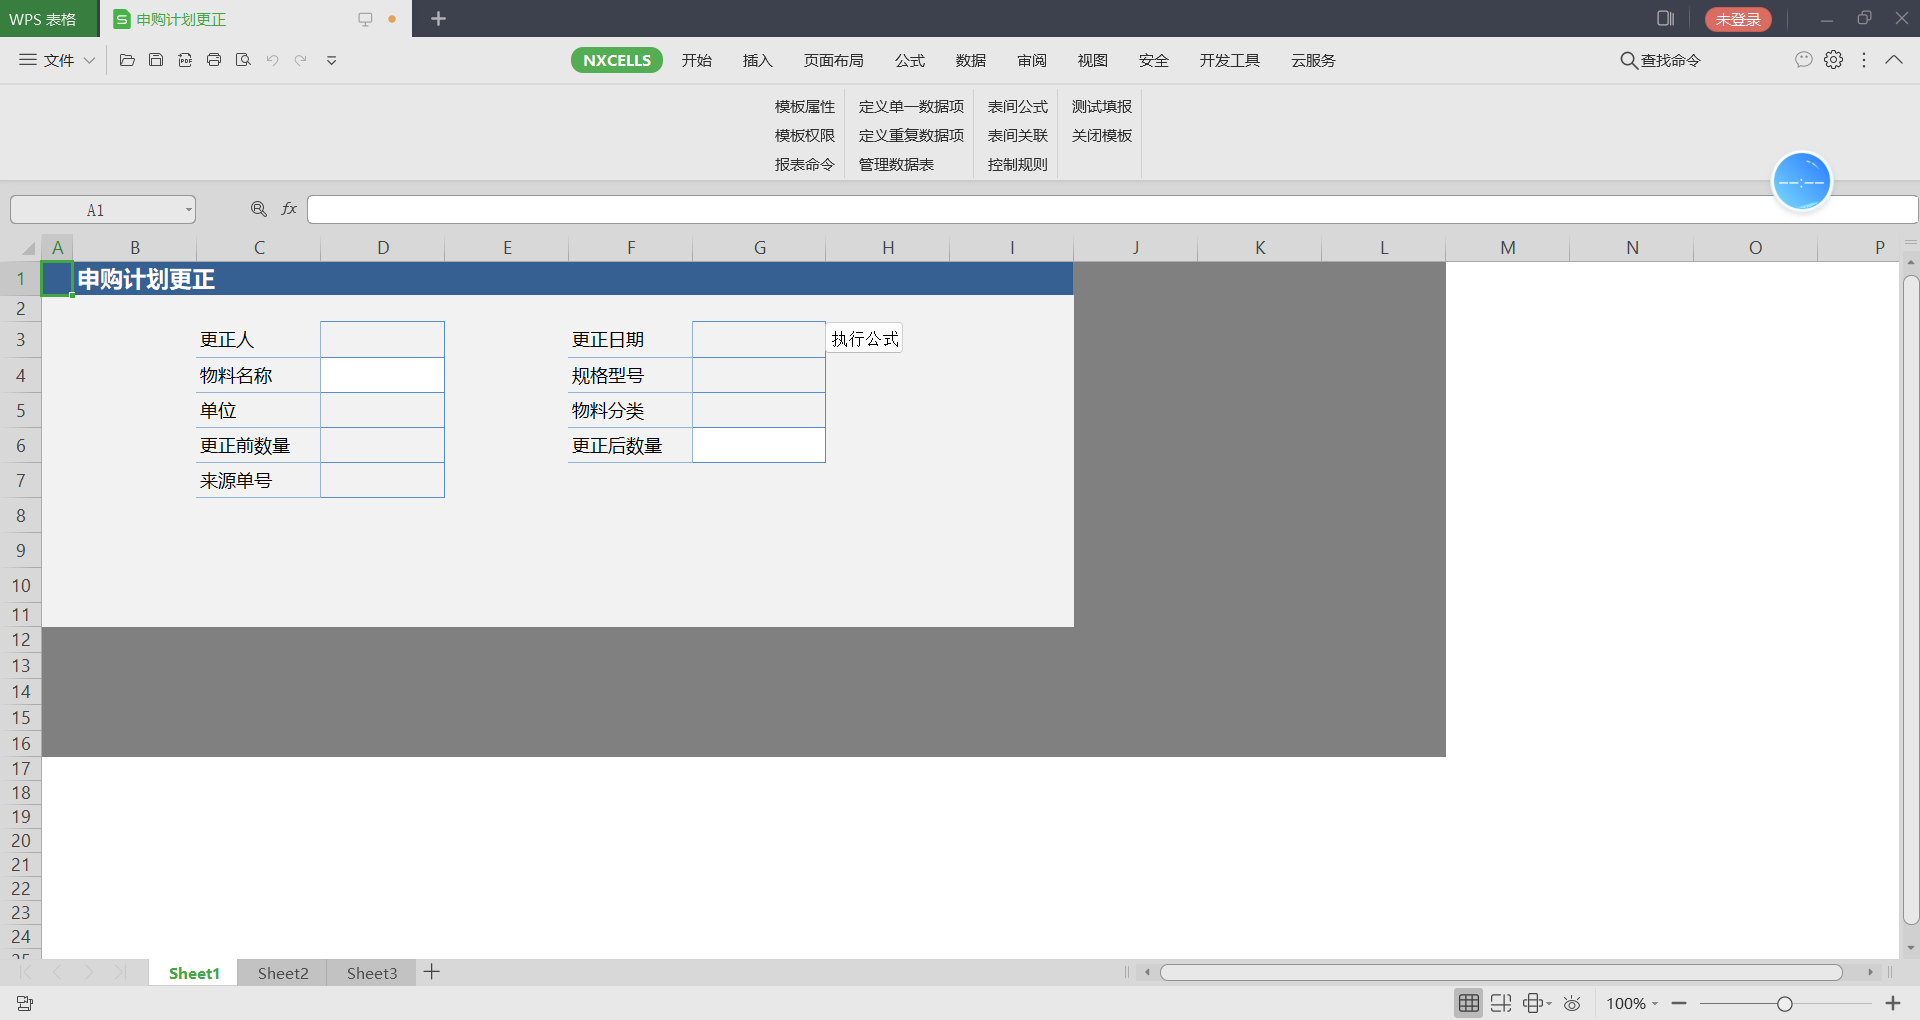Toggle eye protection mode in status bar
The height and width of the screenshot is (1020, 1920).
tap(1572, 1003)
